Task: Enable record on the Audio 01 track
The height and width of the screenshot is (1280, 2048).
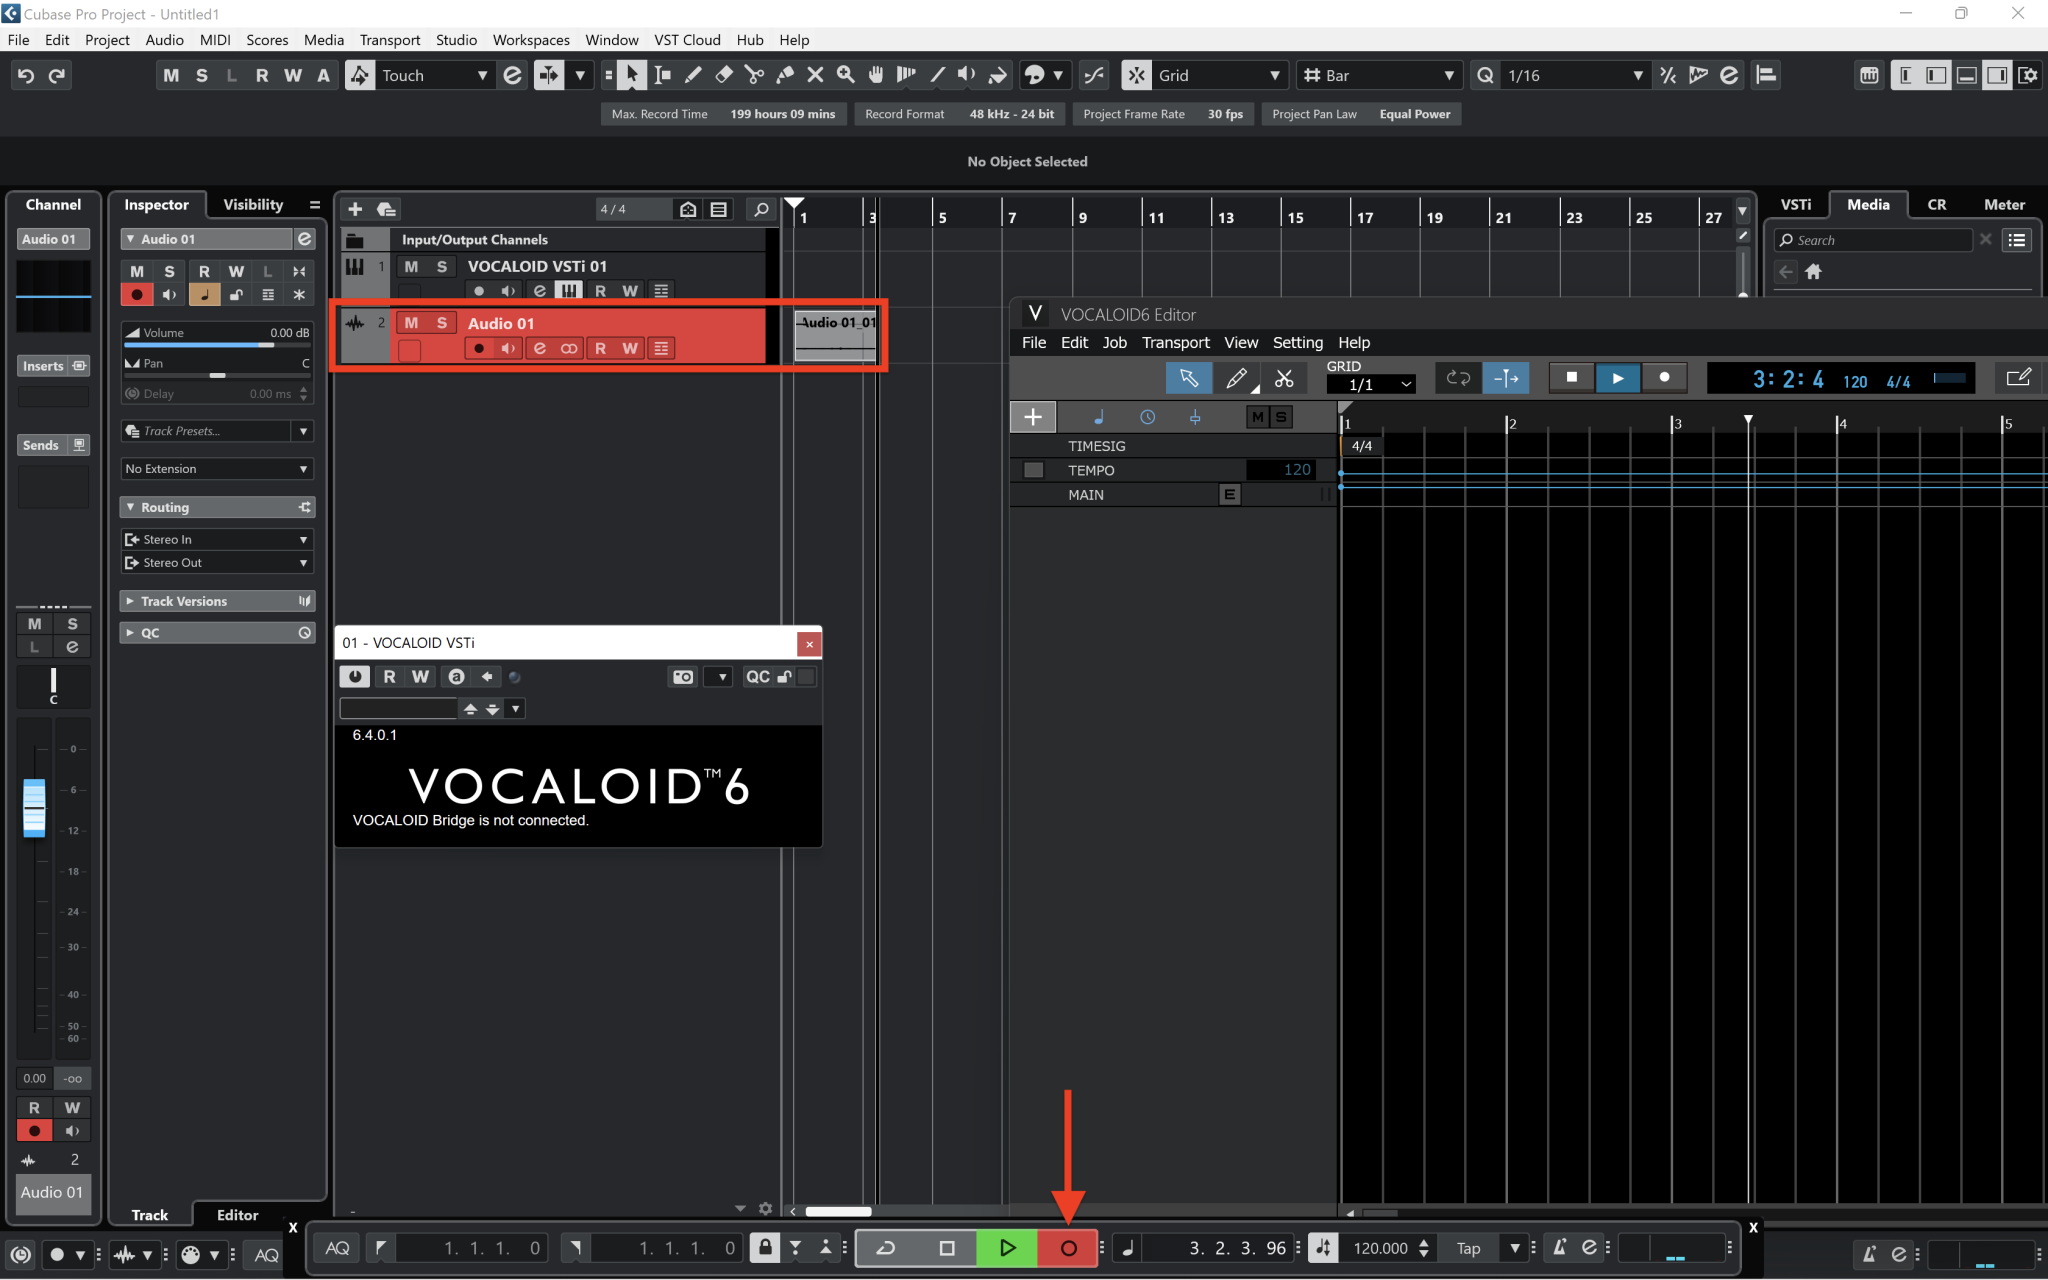Action: [478, 348]
